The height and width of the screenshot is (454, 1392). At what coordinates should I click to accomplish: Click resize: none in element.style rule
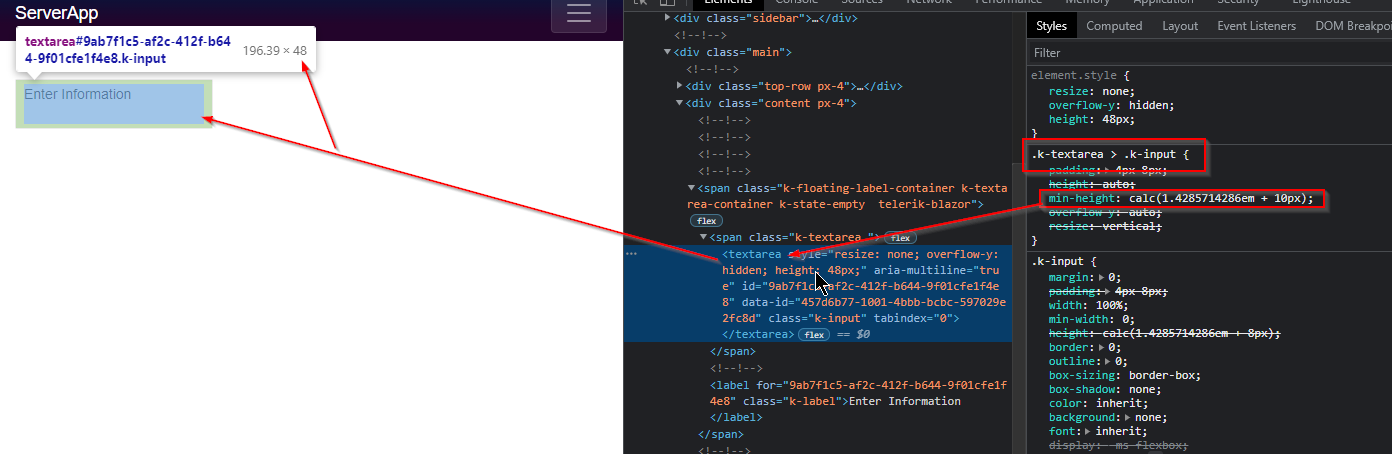coord(1092,90)
